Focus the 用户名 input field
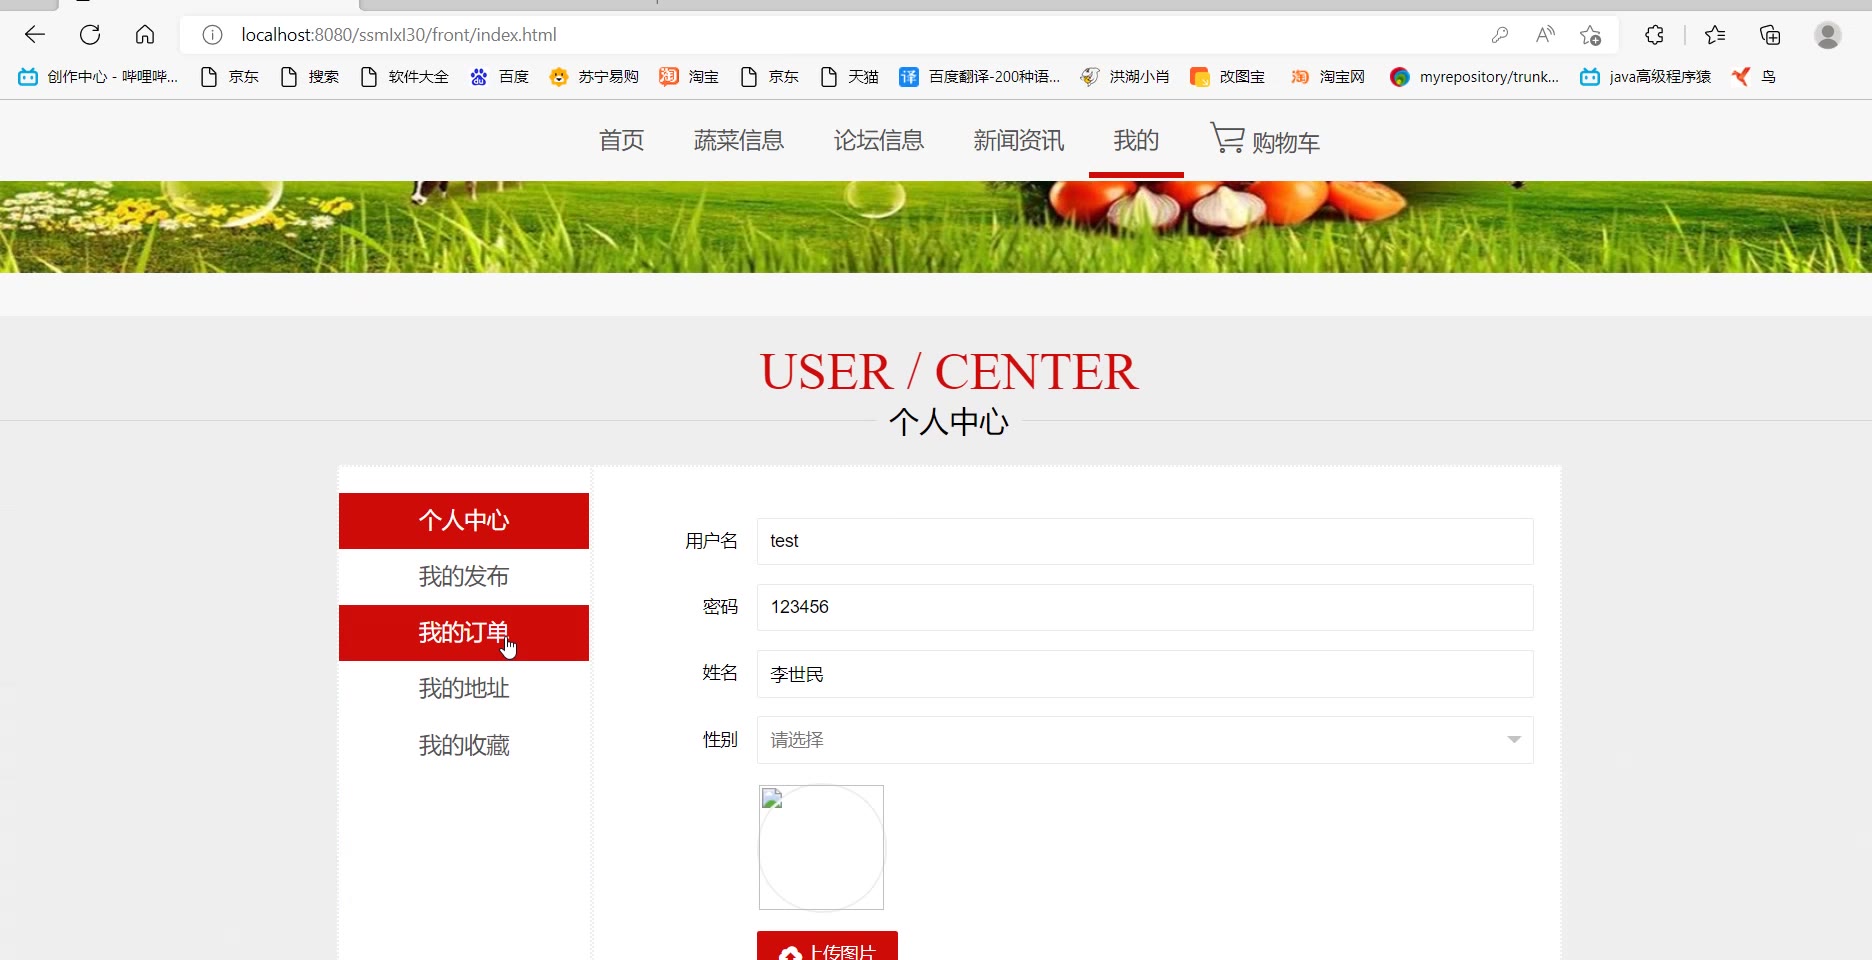The width and height of the screenshot is (1872, 960). click(x=1145, y=541)
